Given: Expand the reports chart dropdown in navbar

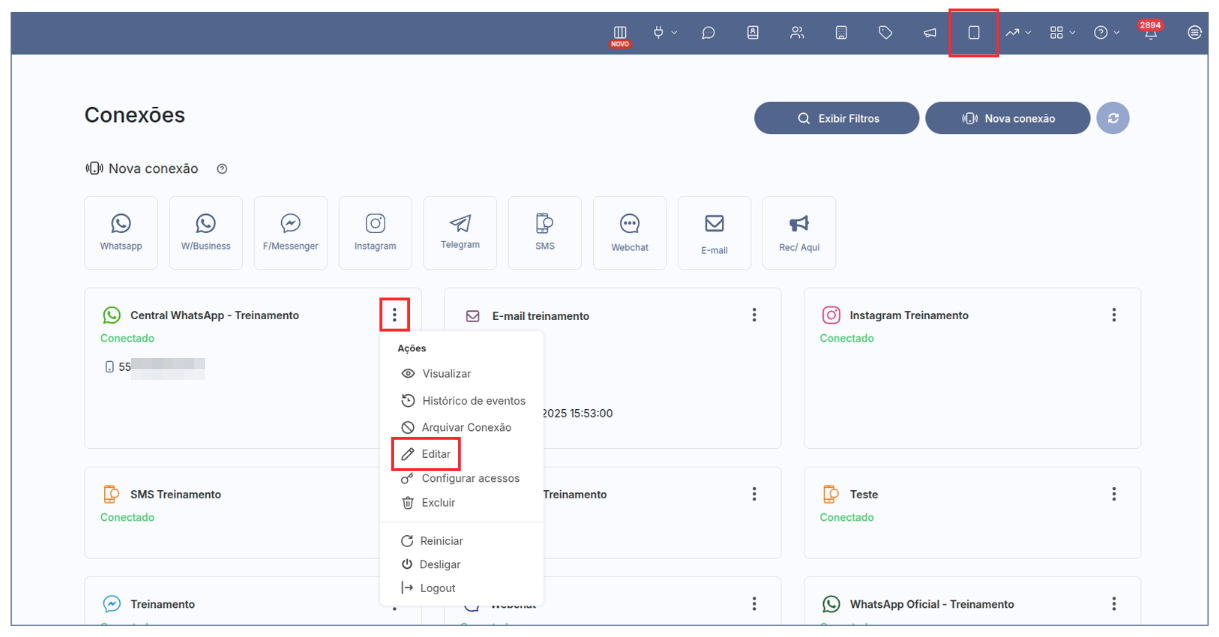Looking at the screenshot, I should click(1018, 33).
